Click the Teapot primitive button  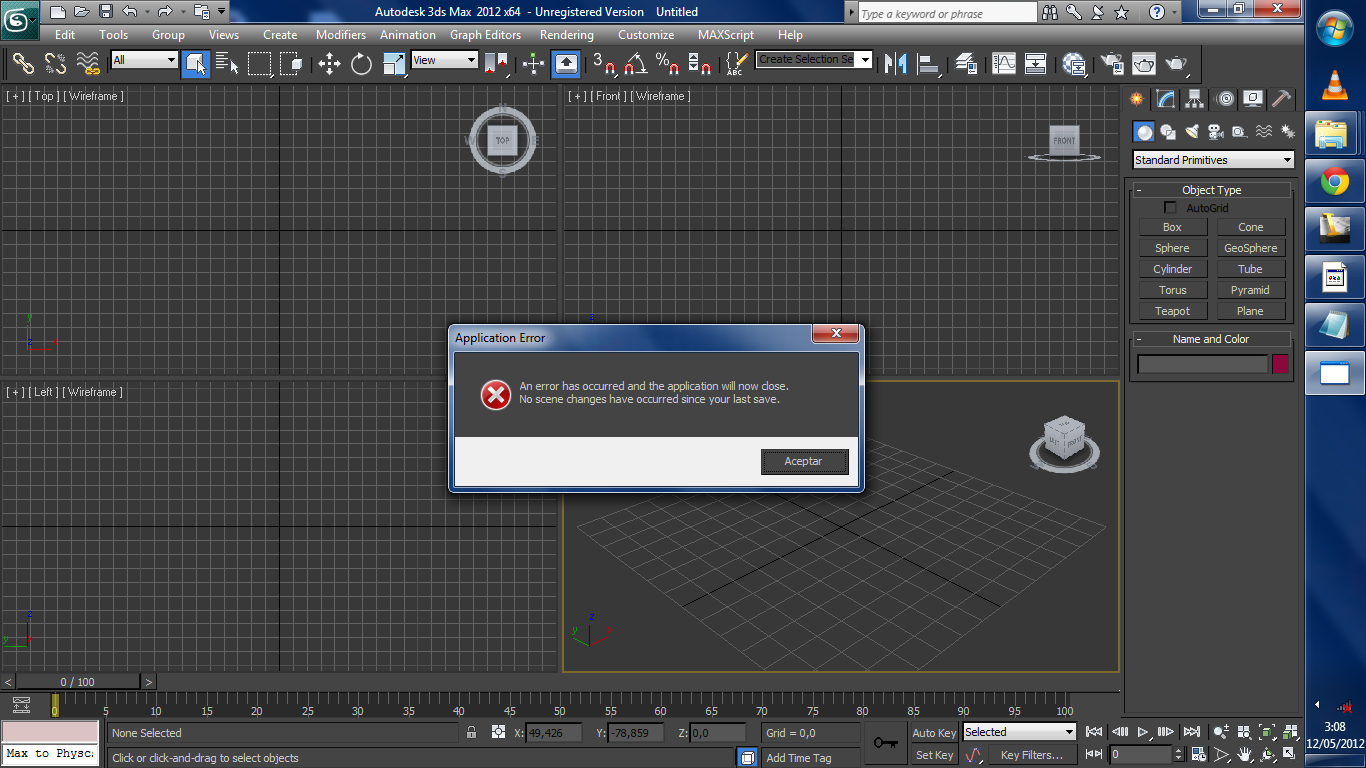click(x=1172, y=311)
